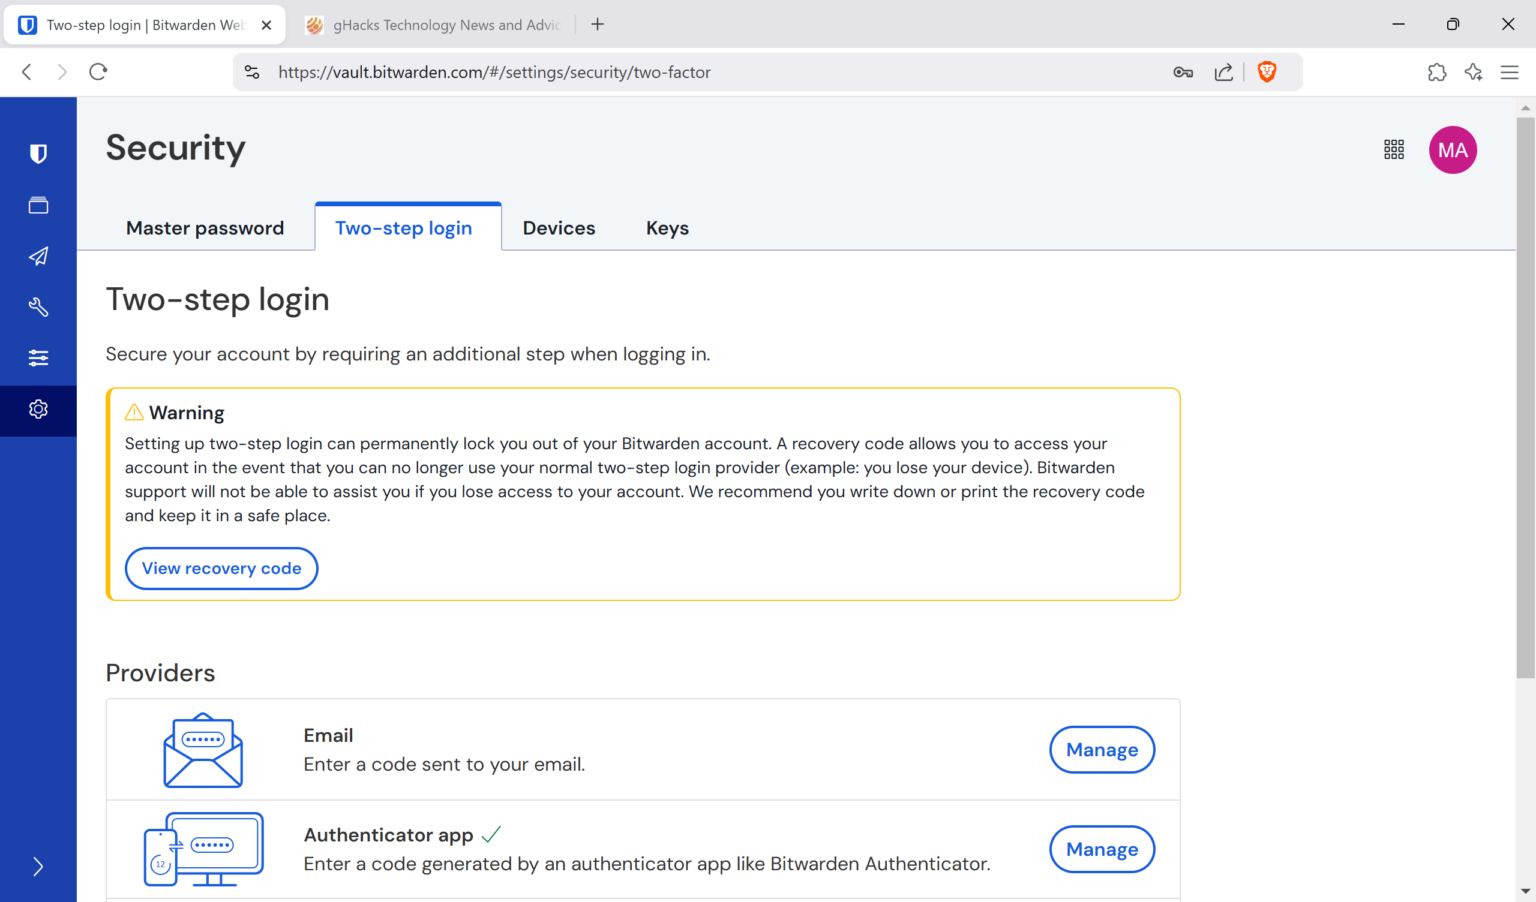Image resolution: width=1536 pixels, height=902 pixels.
Task: Select the Keys tab
Action: tap(667, 227)
